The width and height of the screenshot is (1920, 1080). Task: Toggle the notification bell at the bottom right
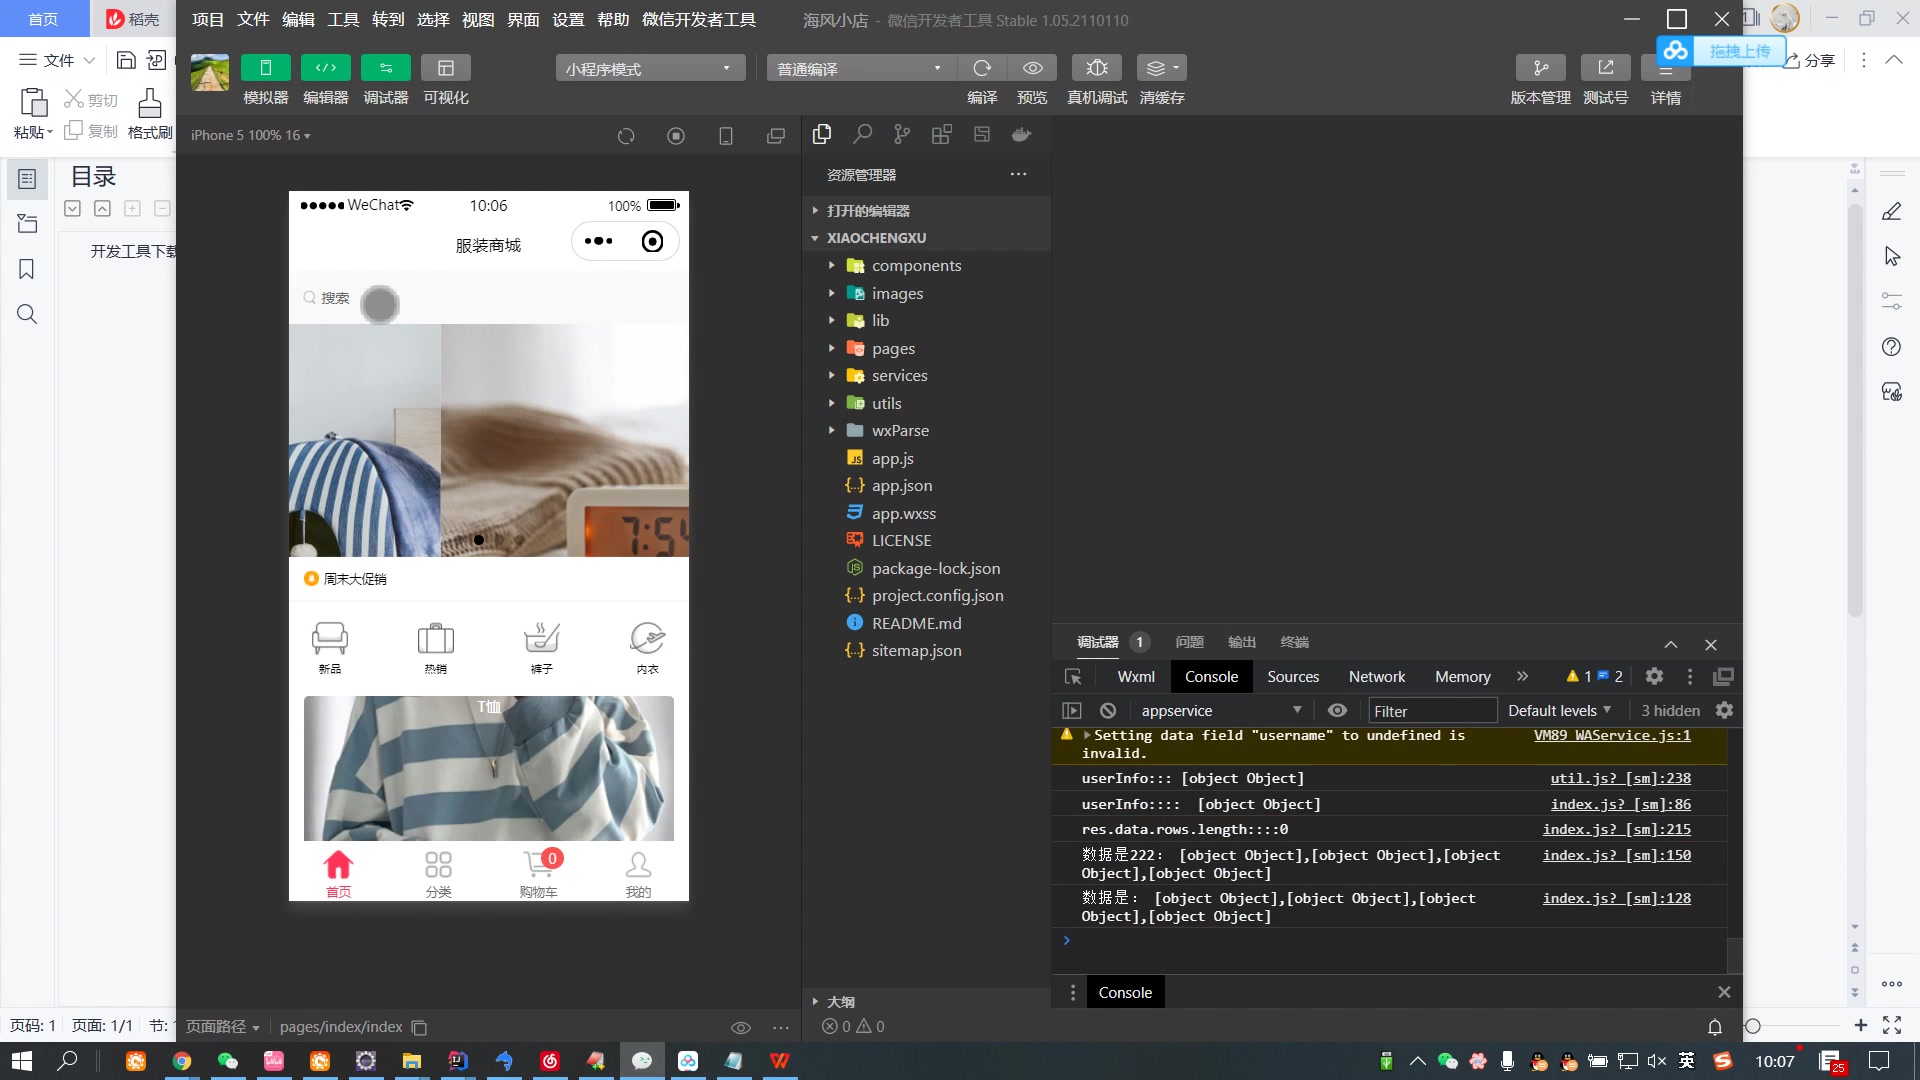(1714, 1026)
